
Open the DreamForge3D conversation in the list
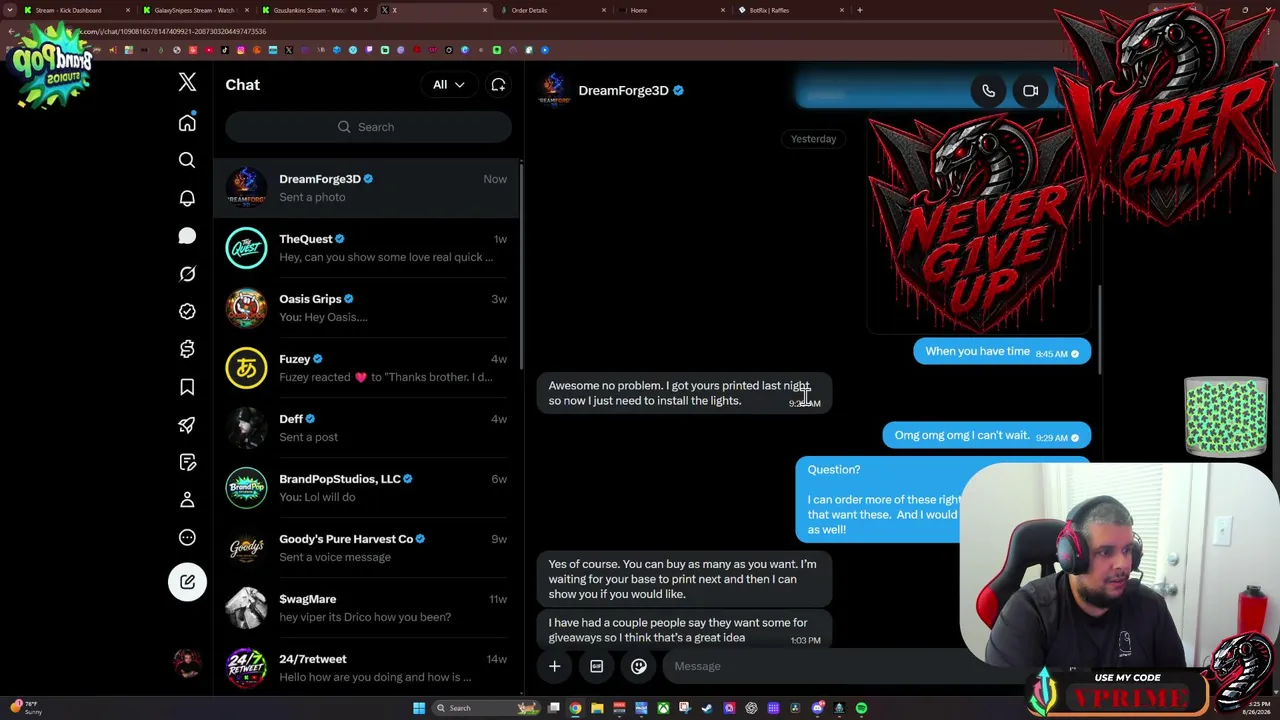click(368, 188)
